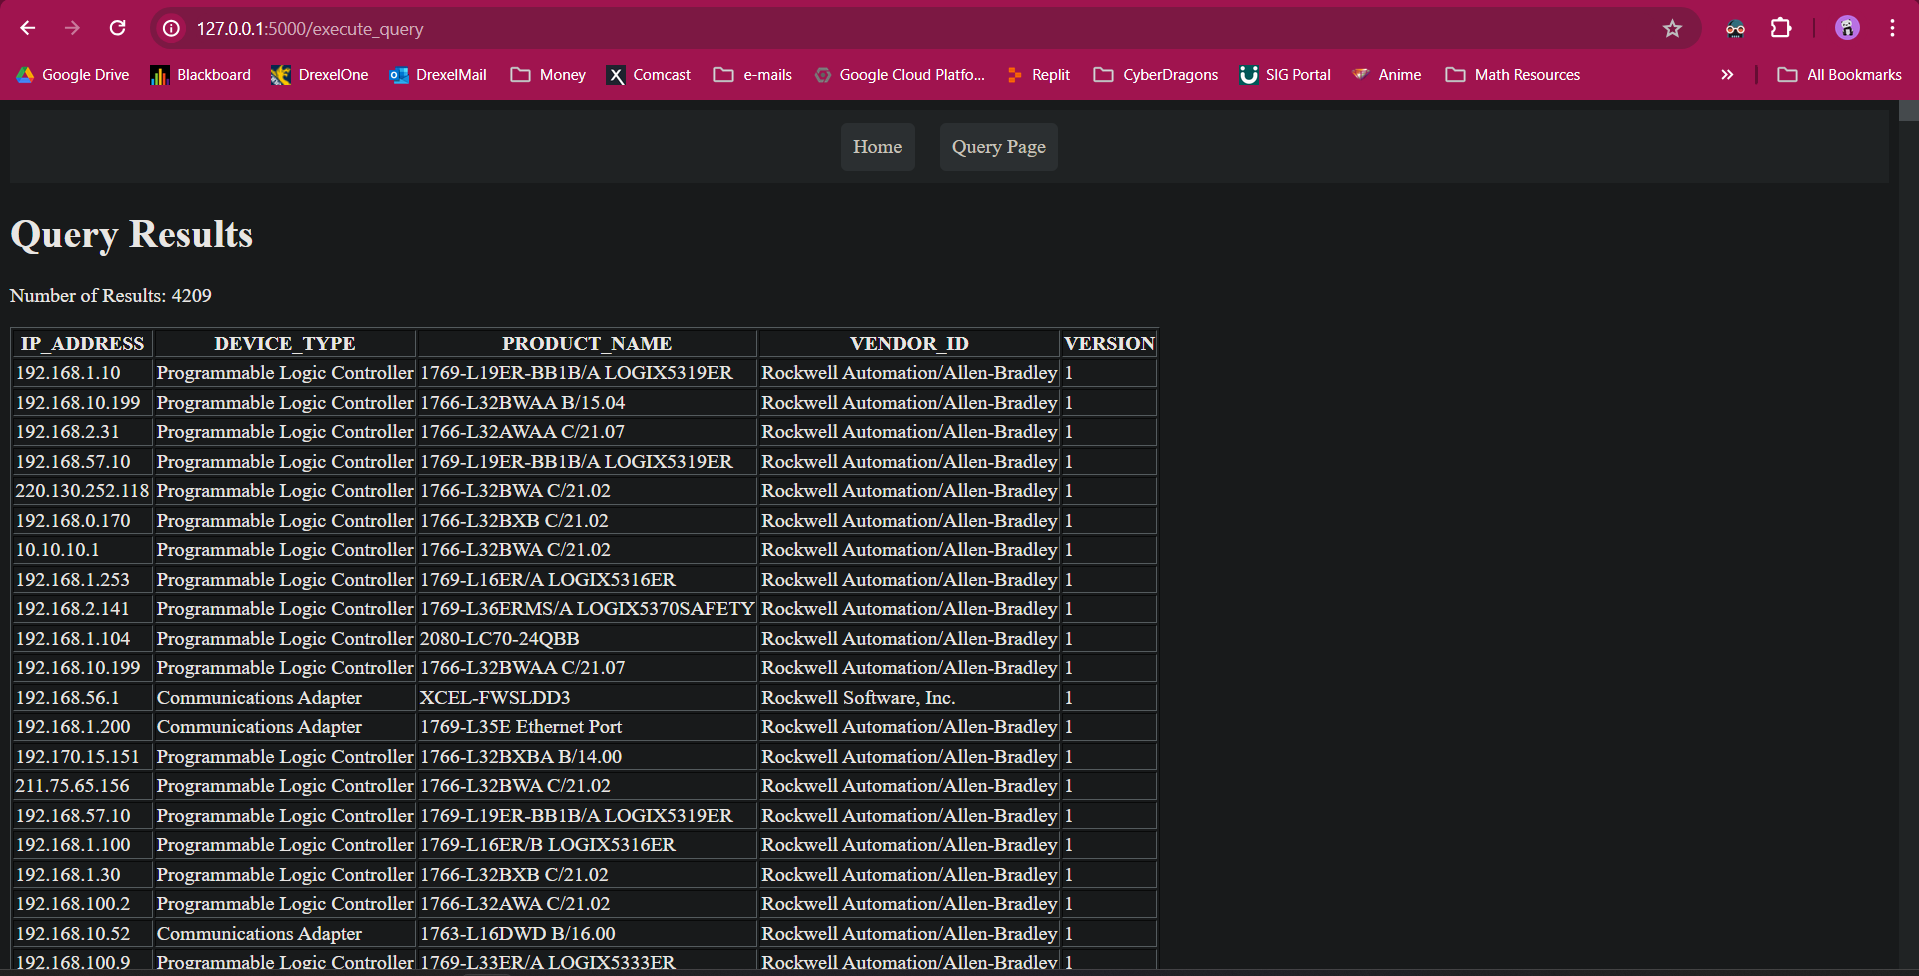Click product cell 1769-L36ERMS/A LOGIX5370SAFETY
This screenshot has height=976, width=1919.
click(587, 609)
